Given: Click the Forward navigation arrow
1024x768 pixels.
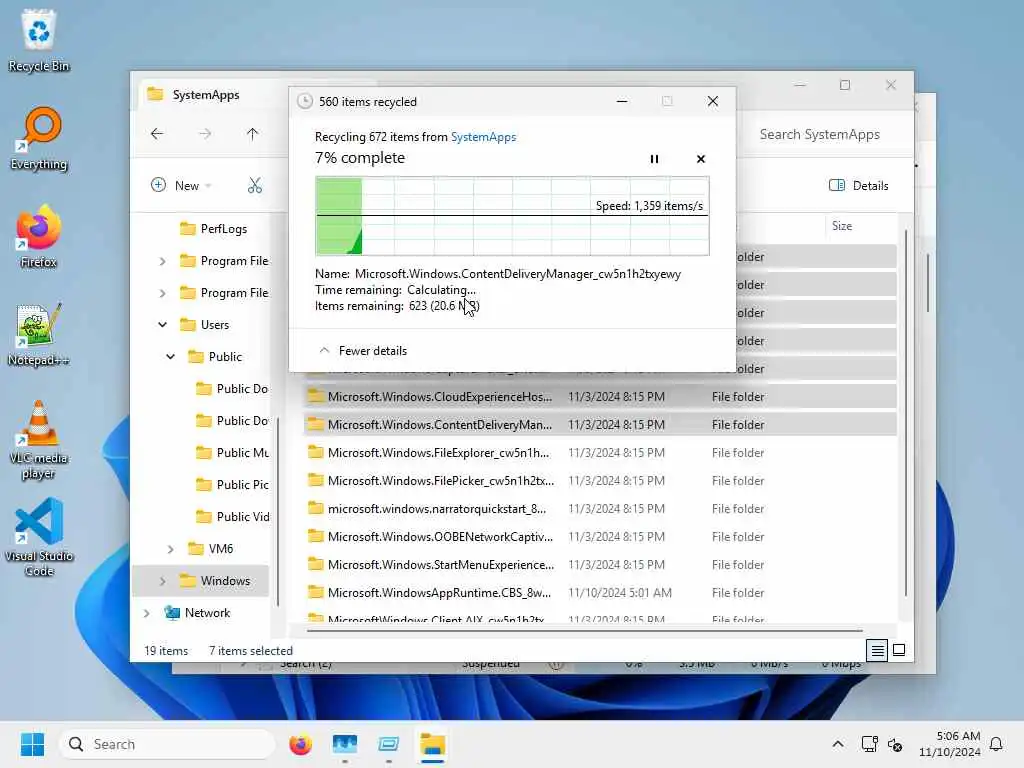Looking at the screenshot, I should coord(205,134).
